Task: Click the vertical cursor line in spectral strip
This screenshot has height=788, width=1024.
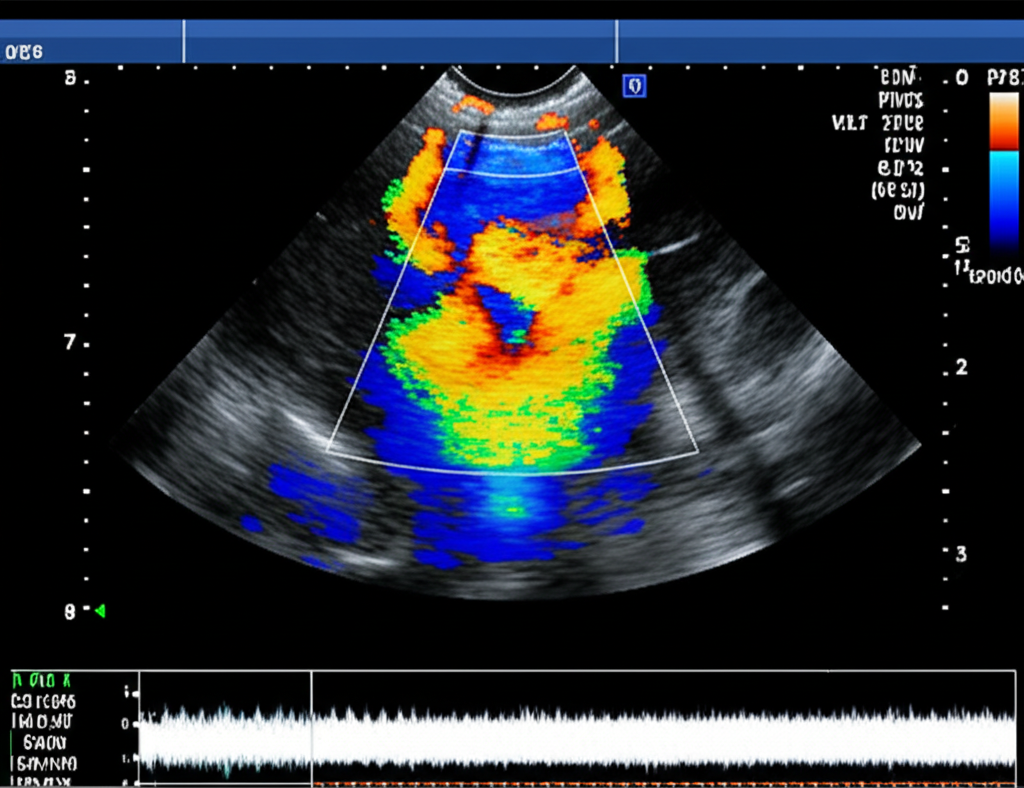Action: [x=312, y=725]
